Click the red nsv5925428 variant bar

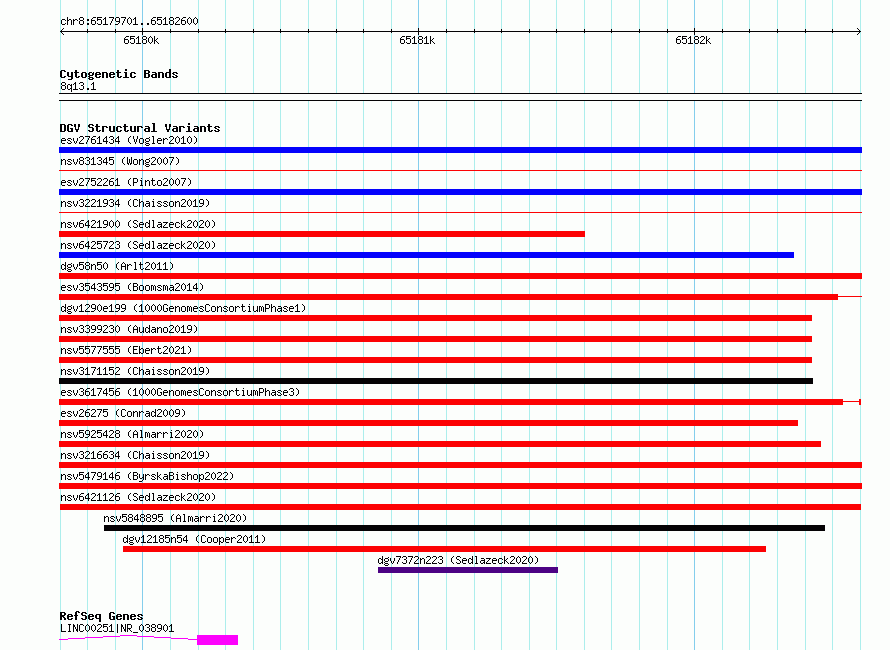(440, 444)
